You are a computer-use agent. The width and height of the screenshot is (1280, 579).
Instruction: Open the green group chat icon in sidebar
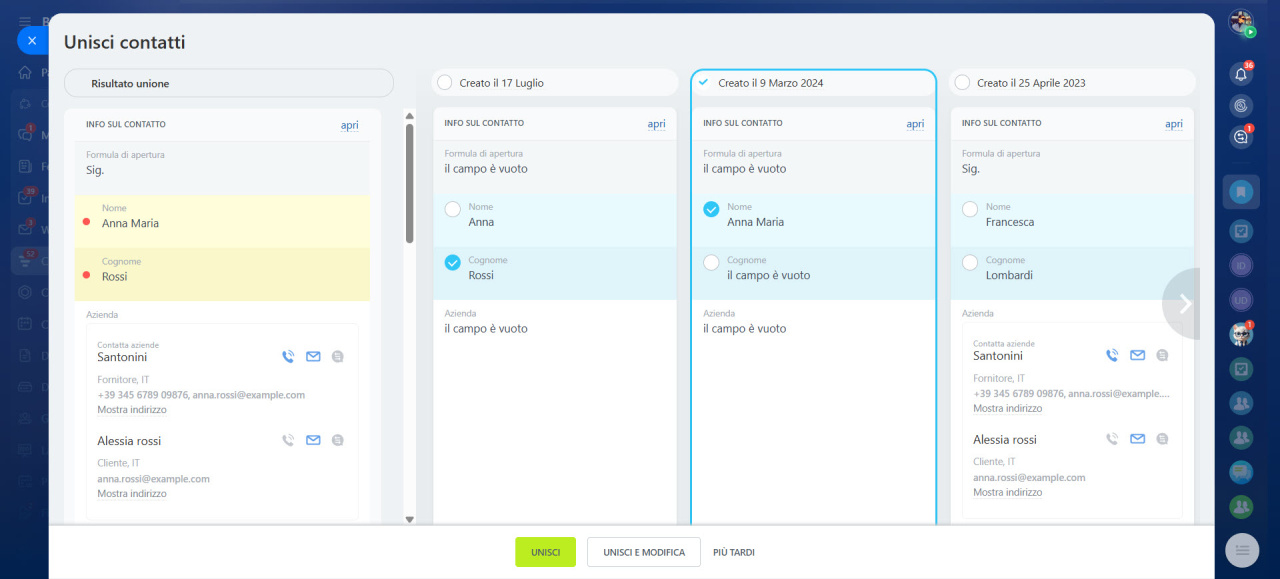point(1241,507)
